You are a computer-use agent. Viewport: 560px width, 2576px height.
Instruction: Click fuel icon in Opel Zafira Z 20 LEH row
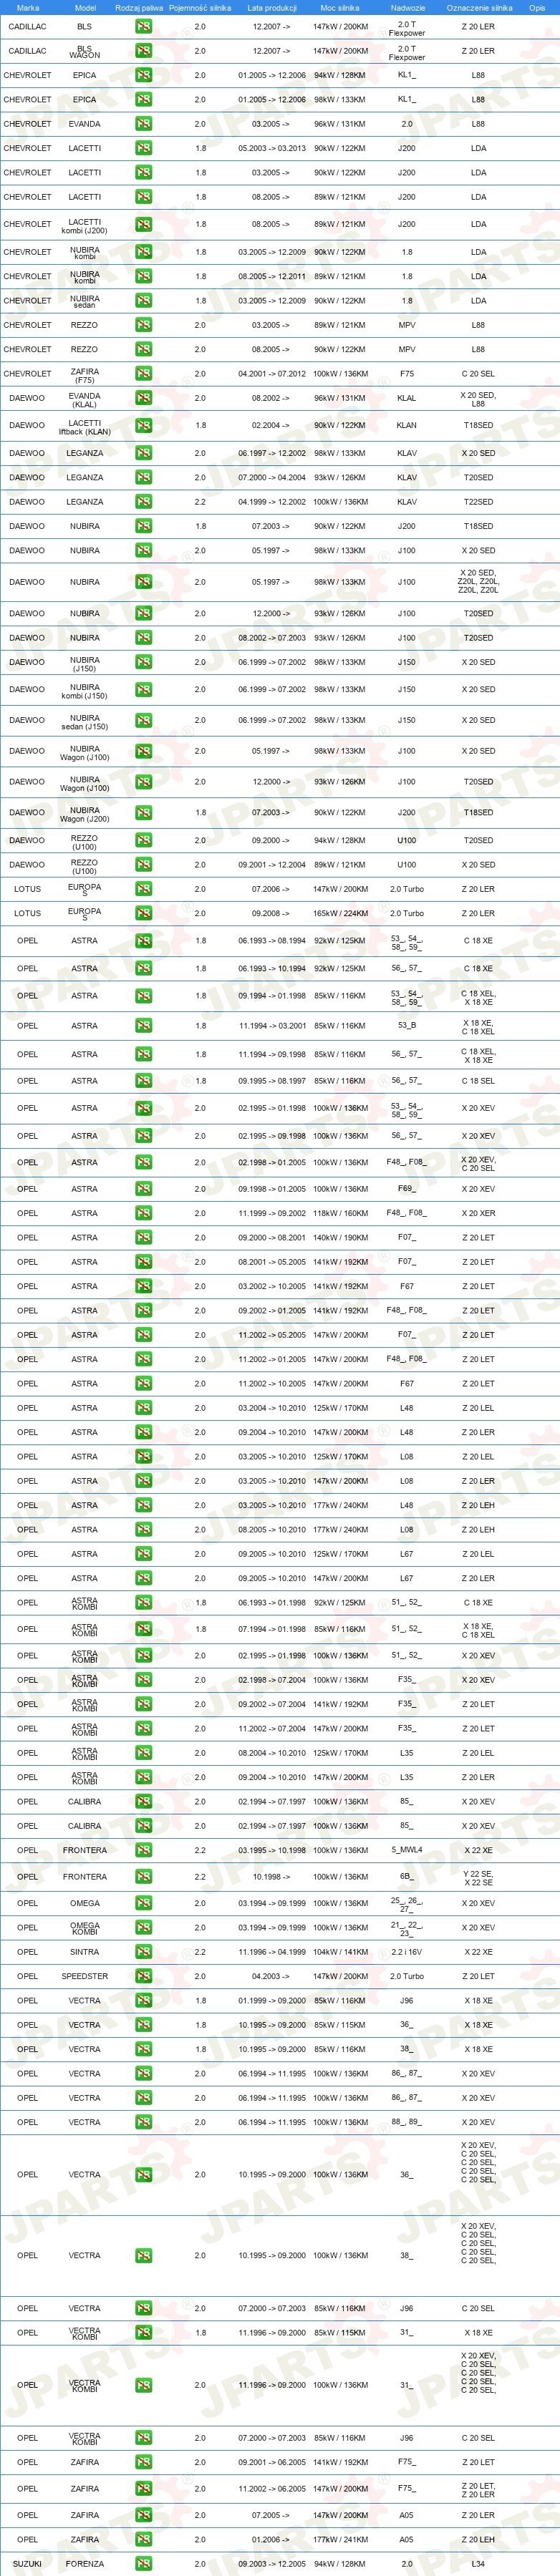[144, 2540]
